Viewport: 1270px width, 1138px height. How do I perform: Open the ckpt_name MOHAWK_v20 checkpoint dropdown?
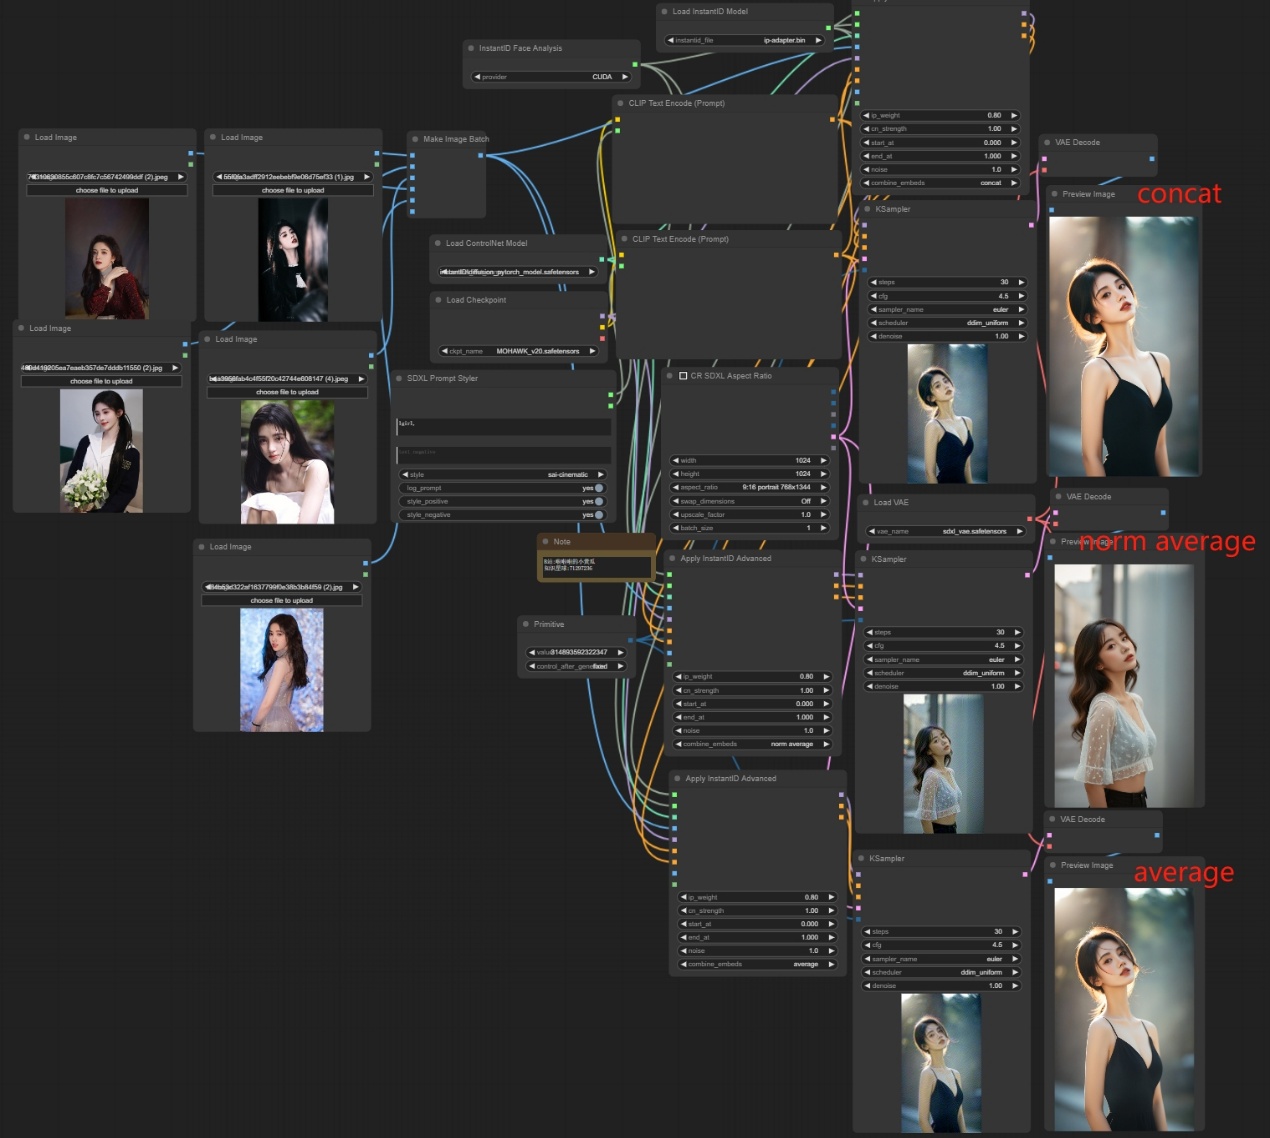(519, 351)
